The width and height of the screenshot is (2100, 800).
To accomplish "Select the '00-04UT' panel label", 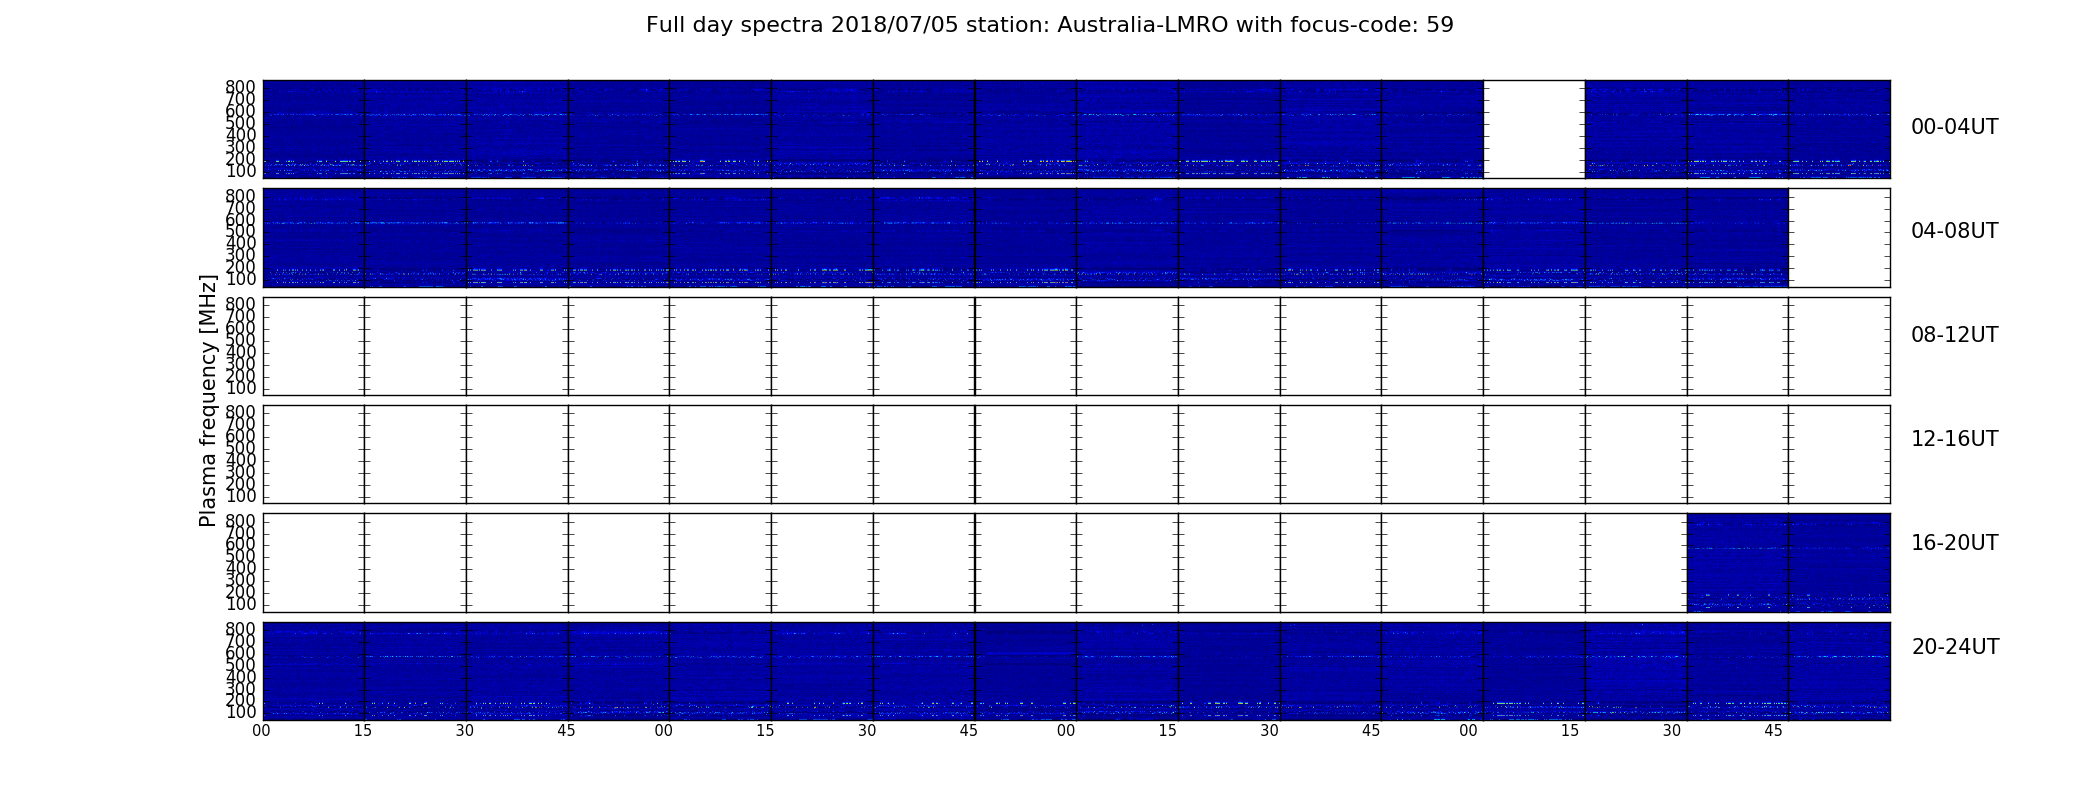I will tap(1954, 127).
